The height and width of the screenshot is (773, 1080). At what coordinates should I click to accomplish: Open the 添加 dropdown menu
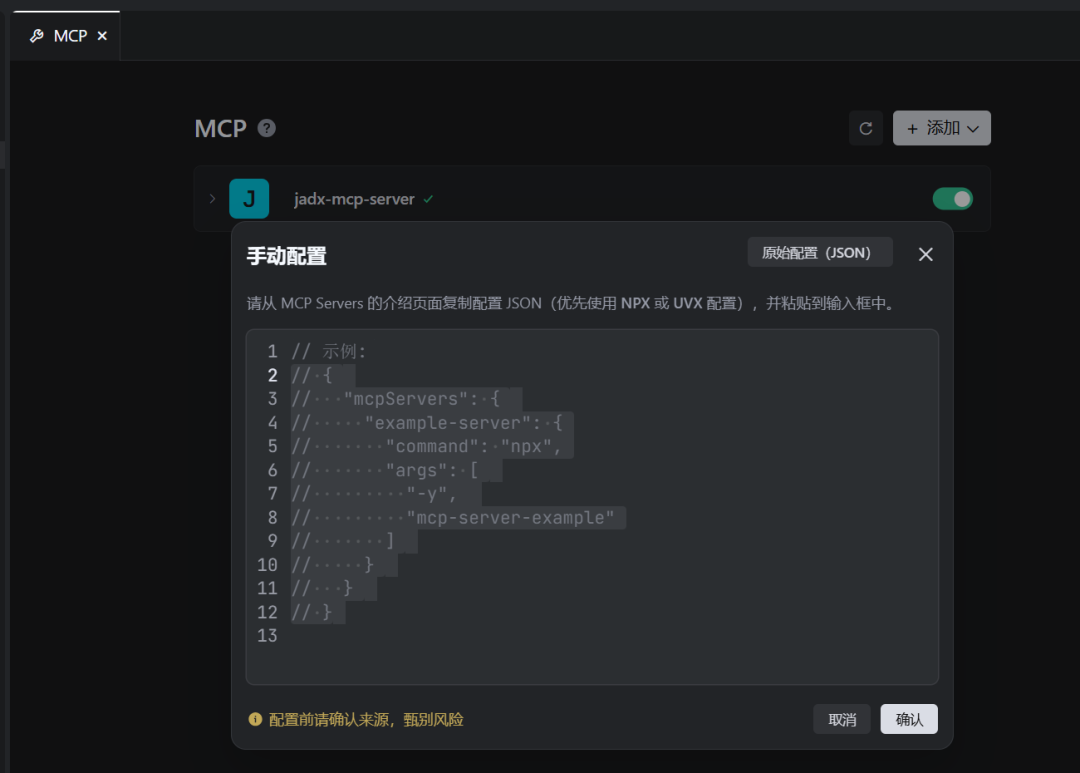pos(942,128)
